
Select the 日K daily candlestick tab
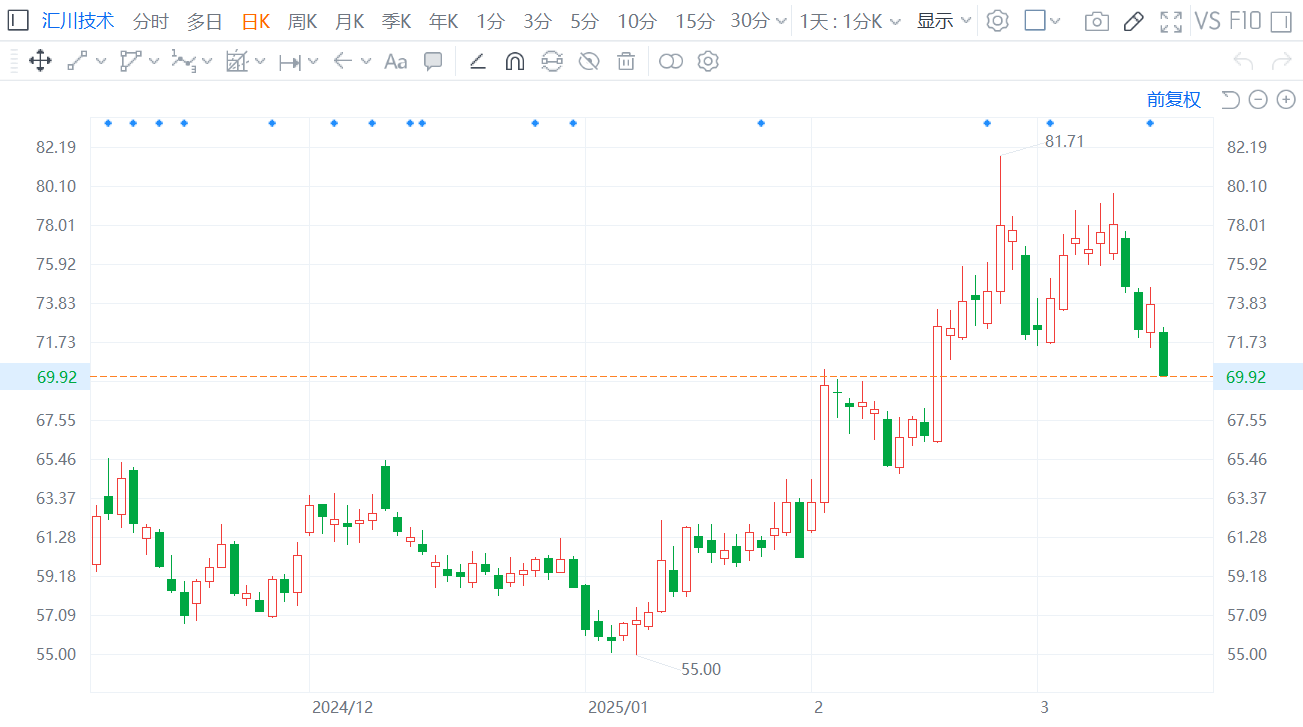coord(256,20)
